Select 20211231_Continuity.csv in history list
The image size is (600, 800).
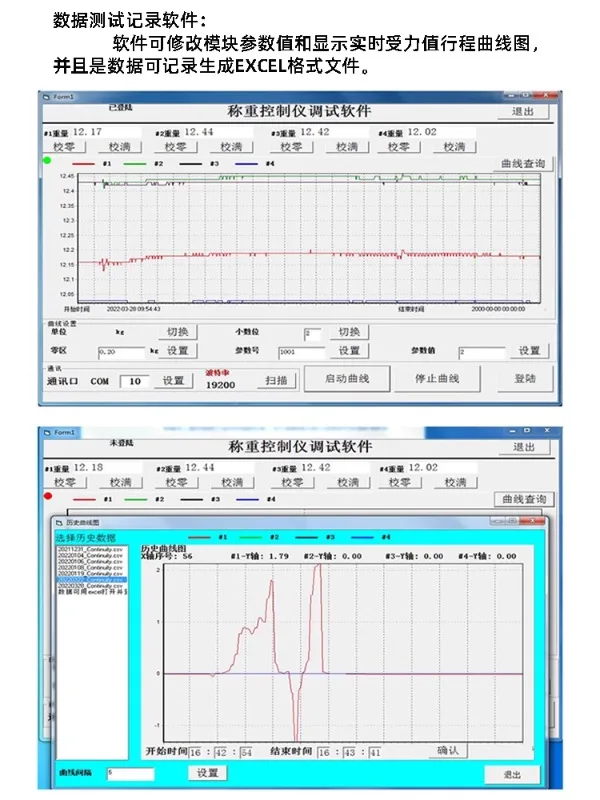click(x=90, y=549)
